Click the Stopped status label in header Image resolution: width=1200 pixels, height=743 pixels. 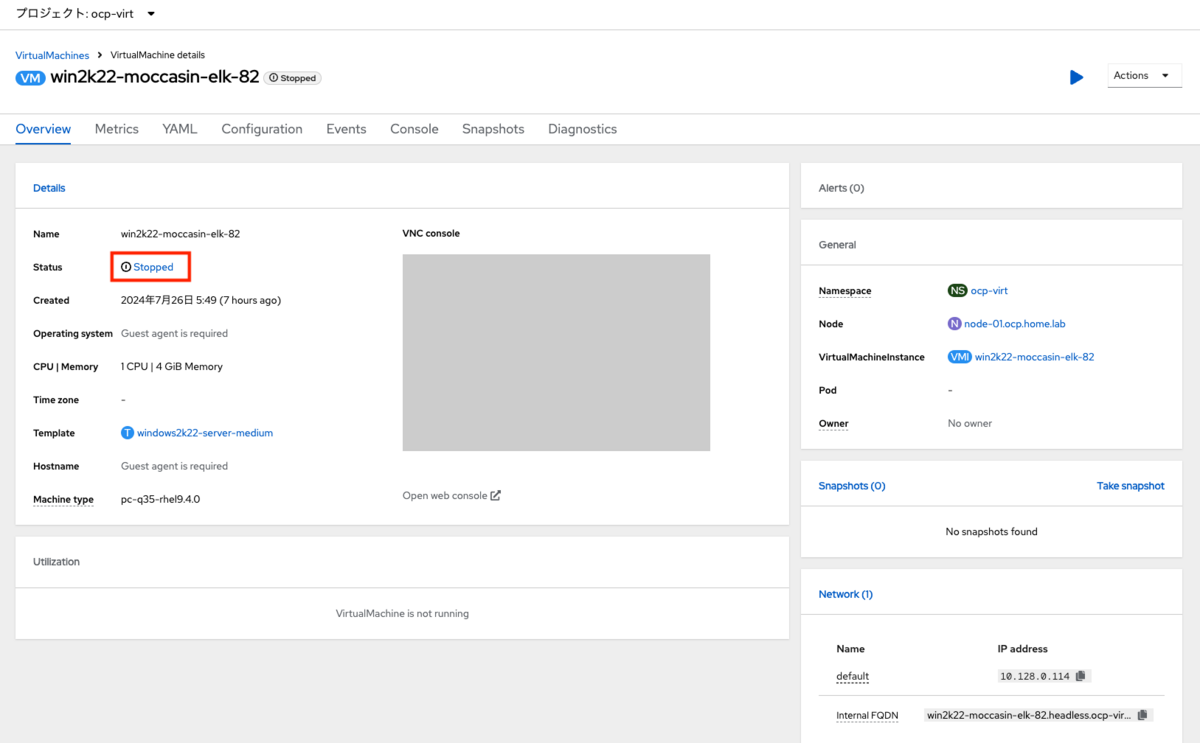pyautogui.click(x=293, y=78)
